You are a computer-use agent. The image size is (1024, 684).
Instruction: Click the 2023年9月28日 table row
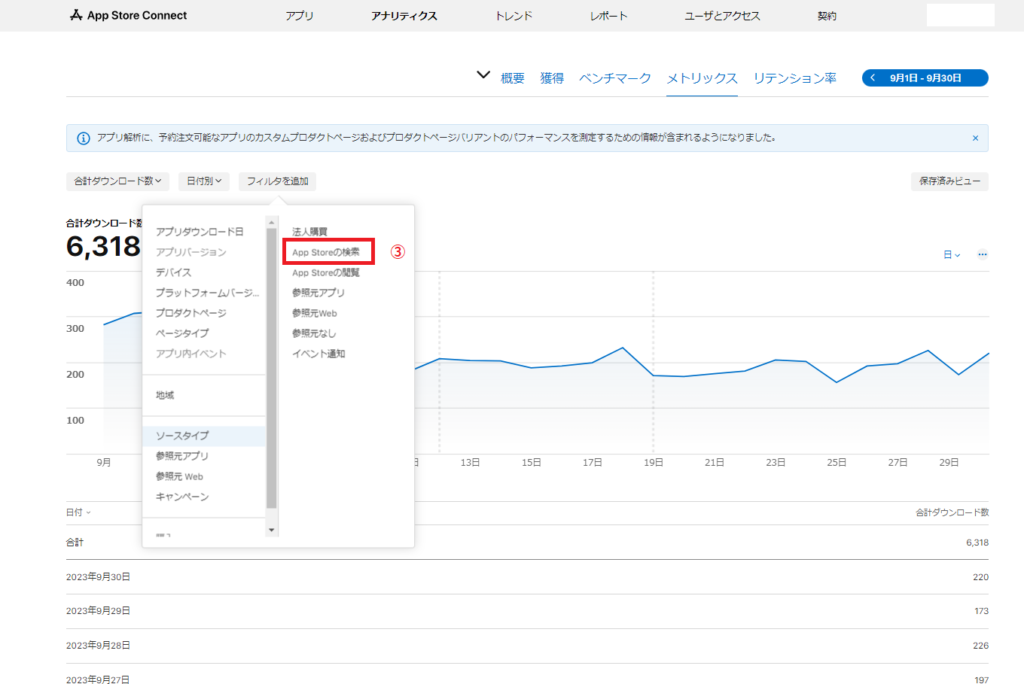coord(527,645)
